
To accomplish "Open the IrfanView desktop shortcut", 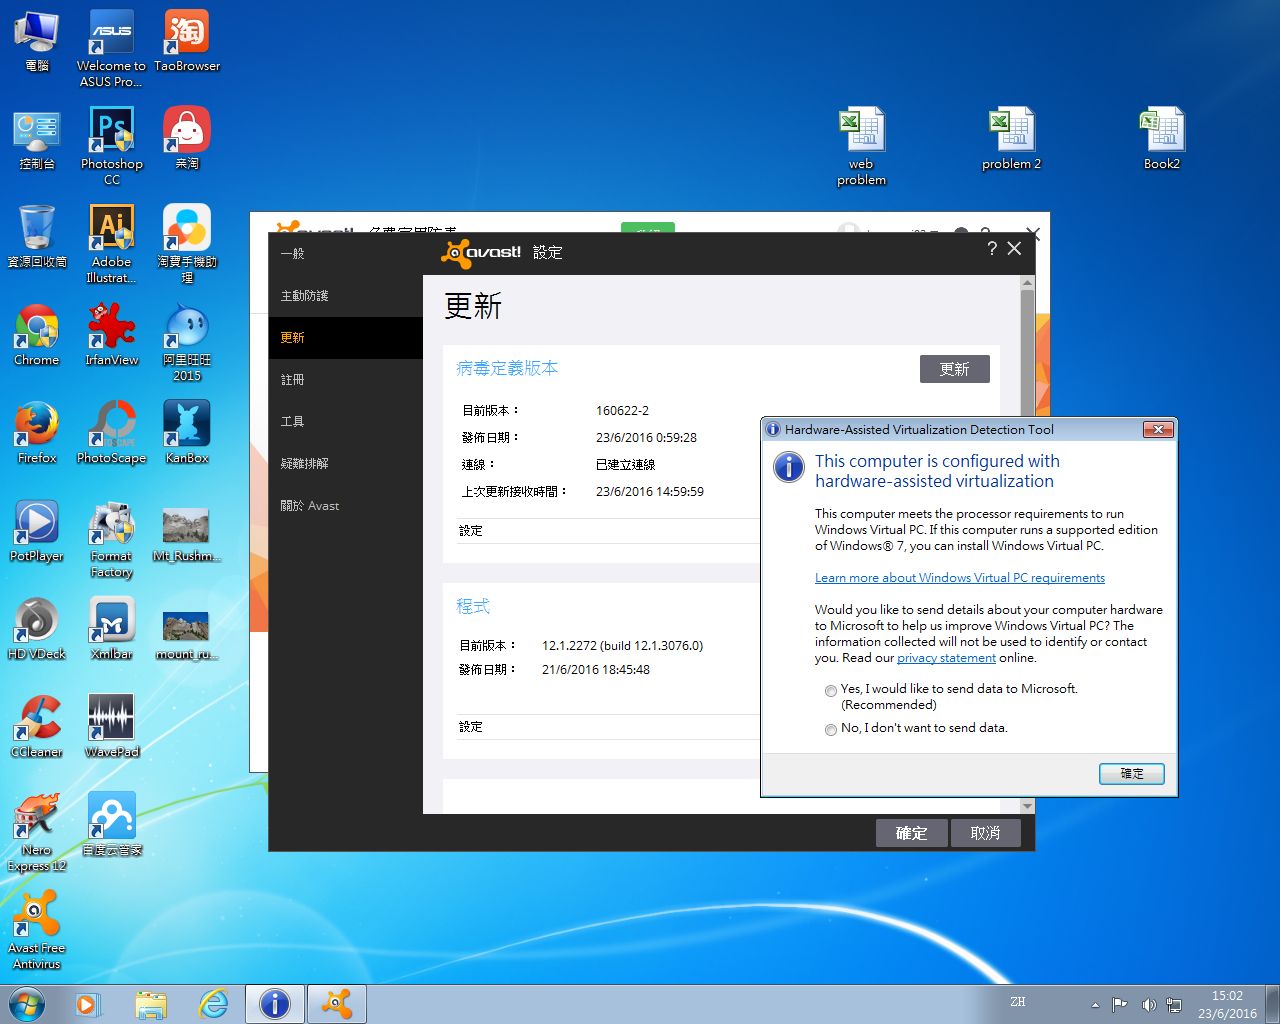I will tap(111, 330).
